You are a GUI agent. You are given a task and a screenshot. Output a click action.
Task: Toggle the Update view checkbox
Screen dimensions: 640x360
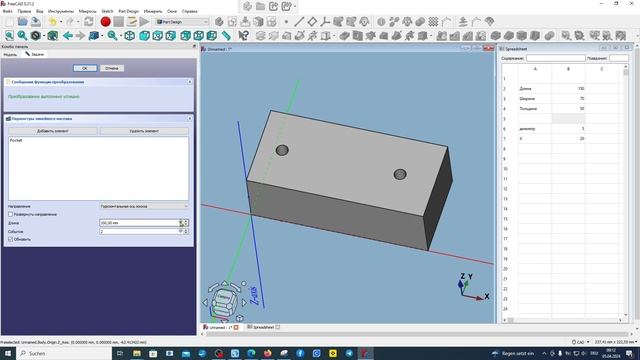pyautogui.click(x=11, y=239)
